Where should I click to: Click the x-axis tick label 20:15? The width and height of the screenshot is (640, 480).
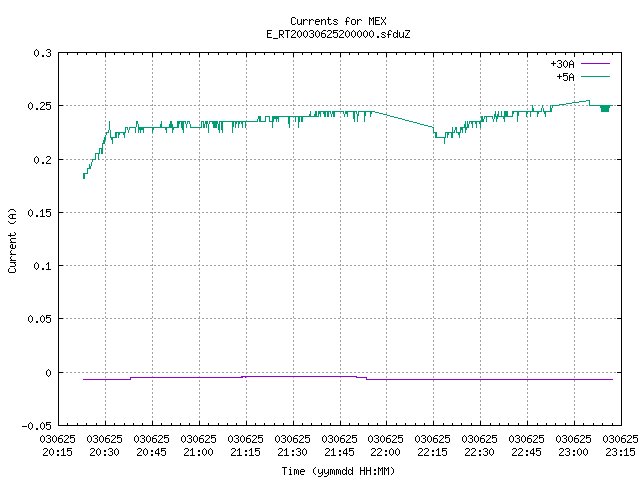click(58, 452)
